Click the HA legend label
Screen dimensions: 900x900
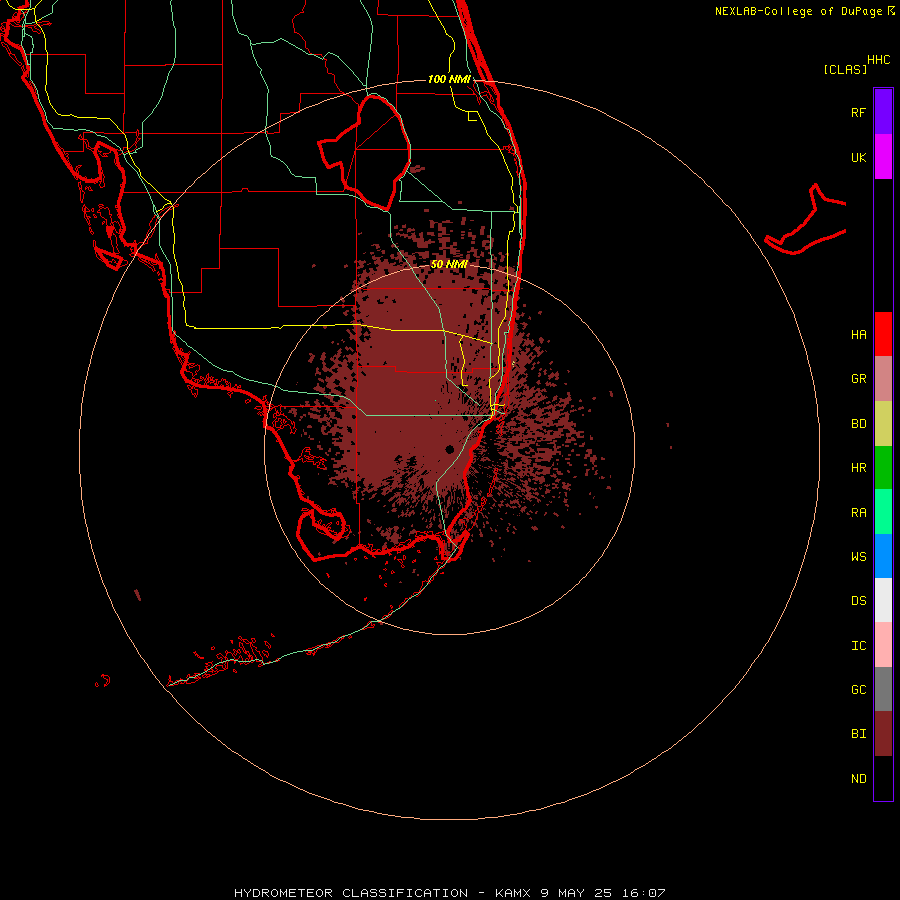pos(858,335)
